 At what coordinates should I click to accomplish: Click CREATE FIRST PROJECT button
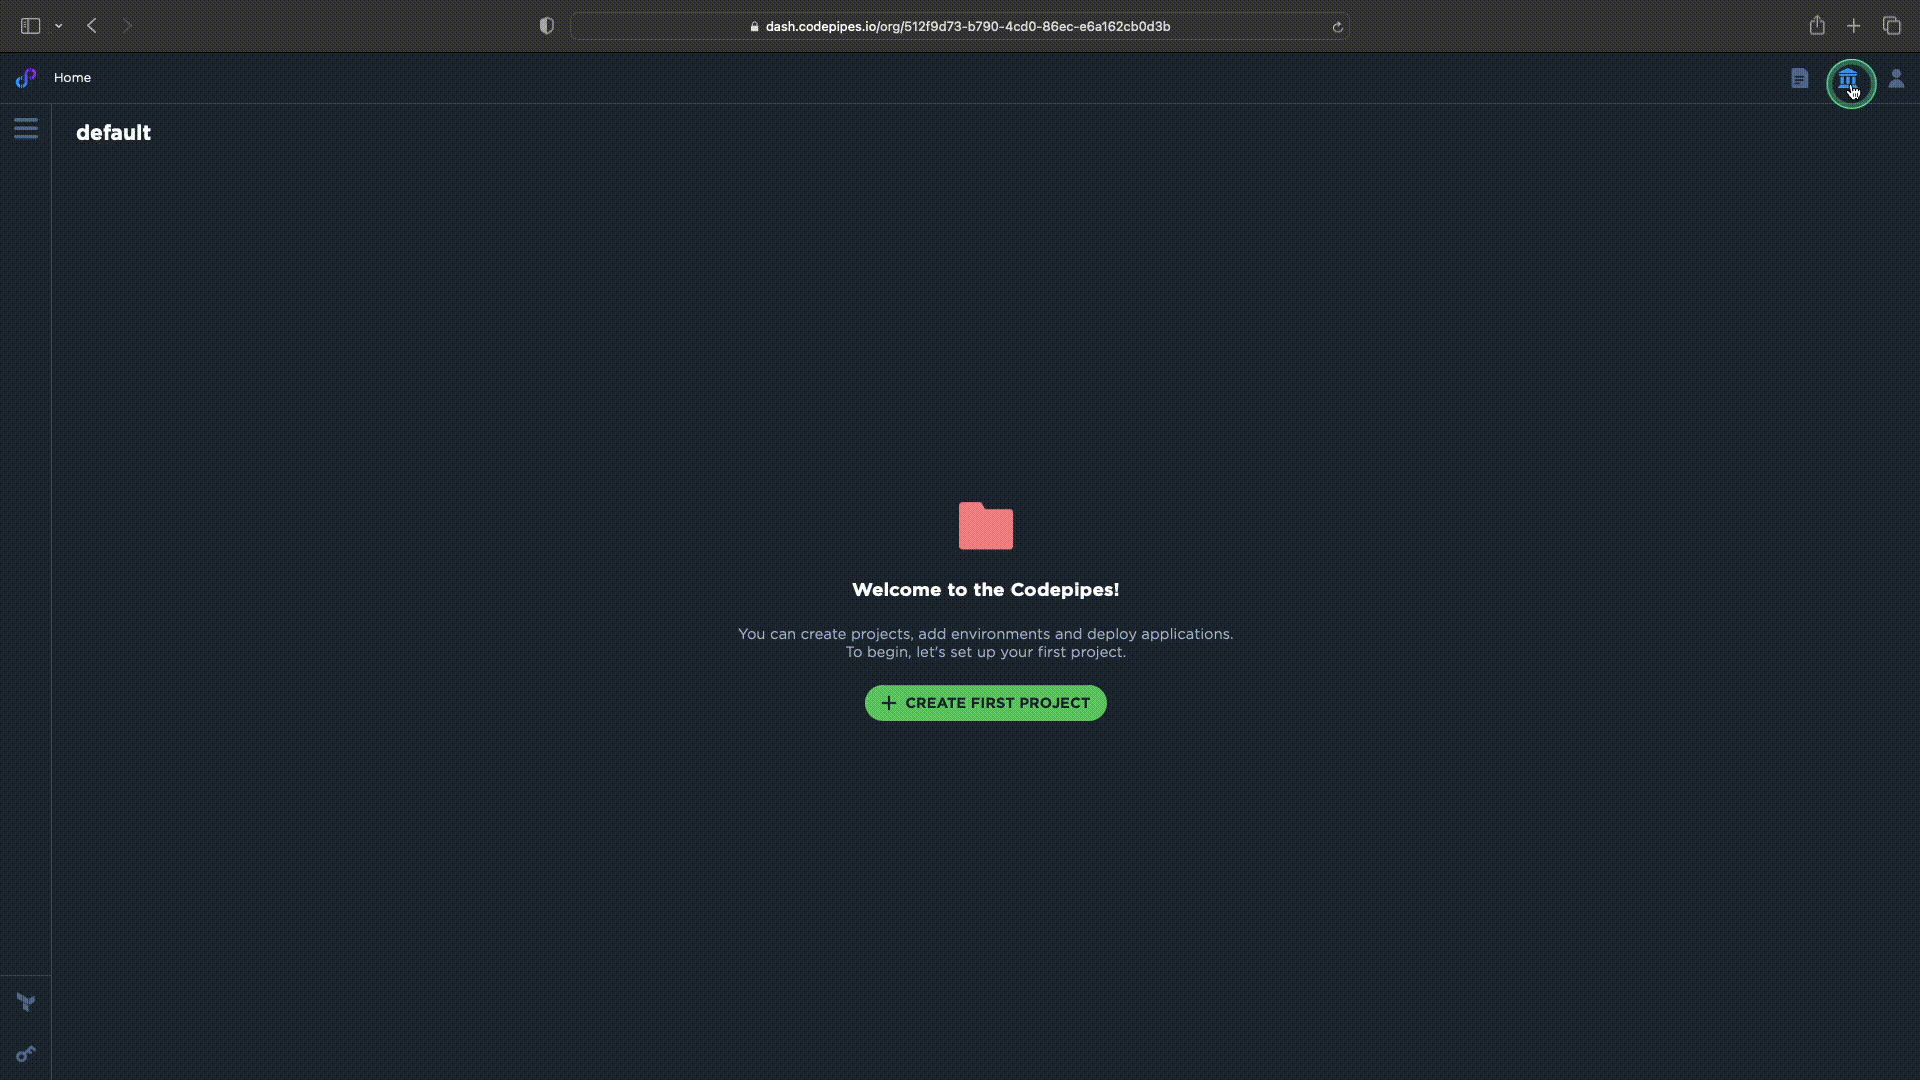point(985,703)
